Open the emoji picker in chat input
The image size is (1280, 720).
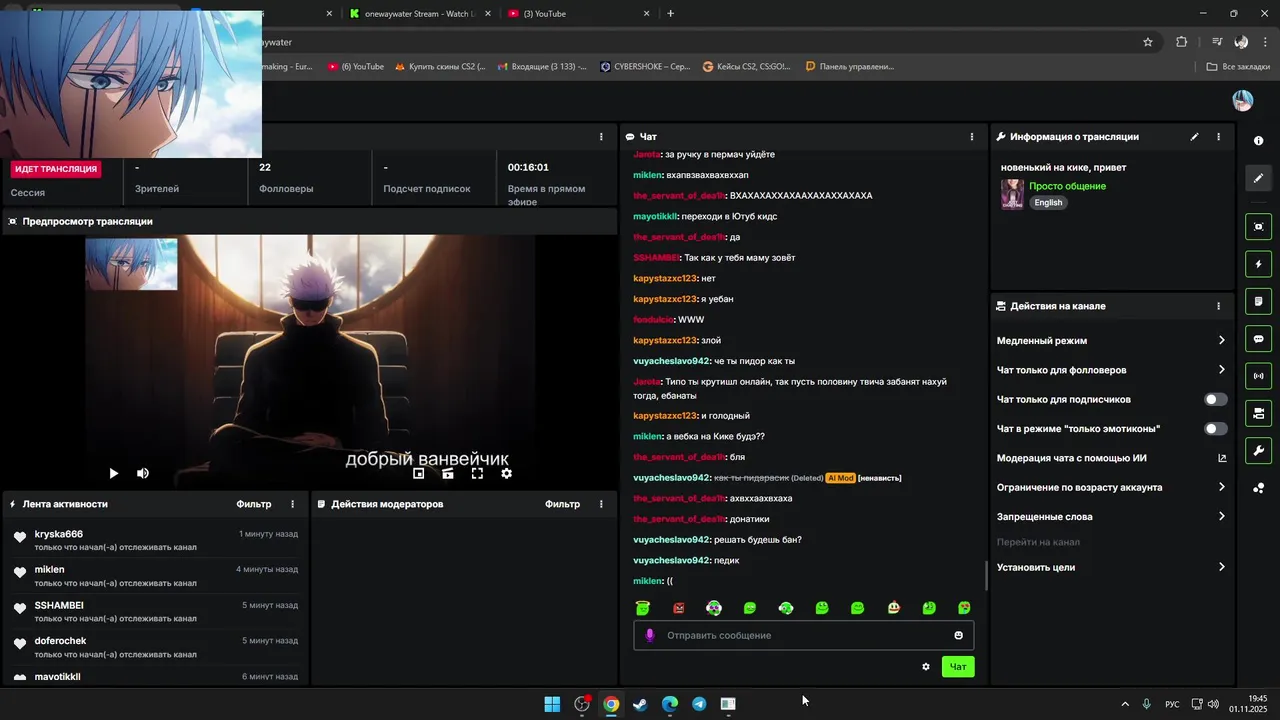tap(958, 635)
